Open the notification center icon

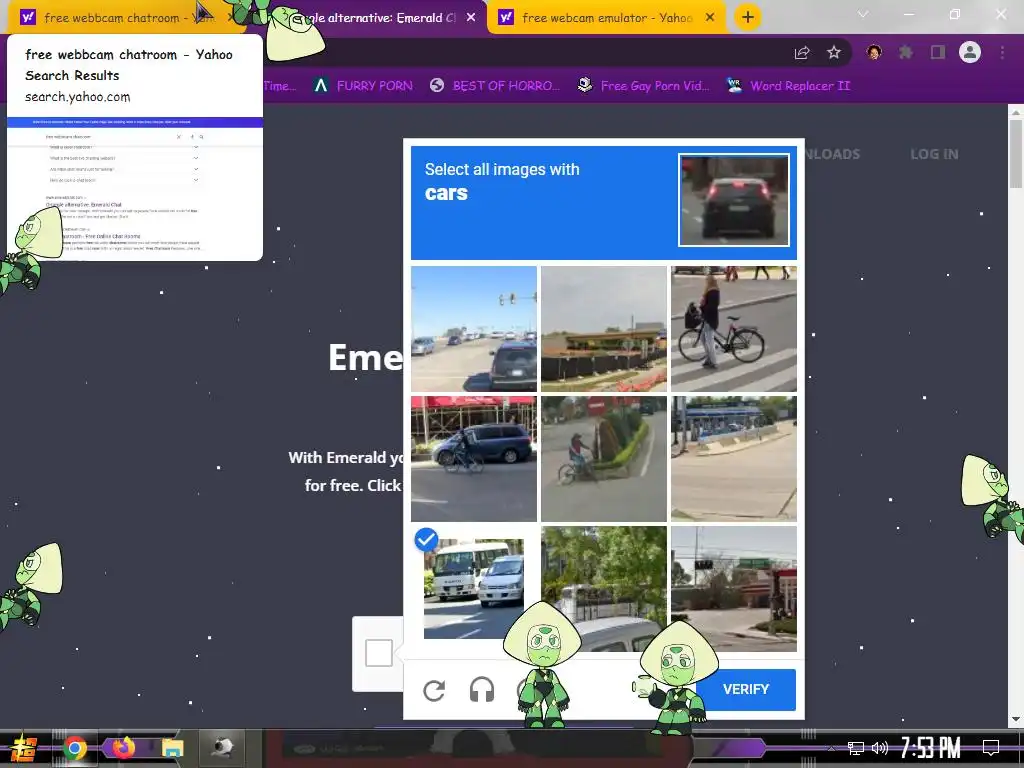pyautogui.click(x=991, y=748)
